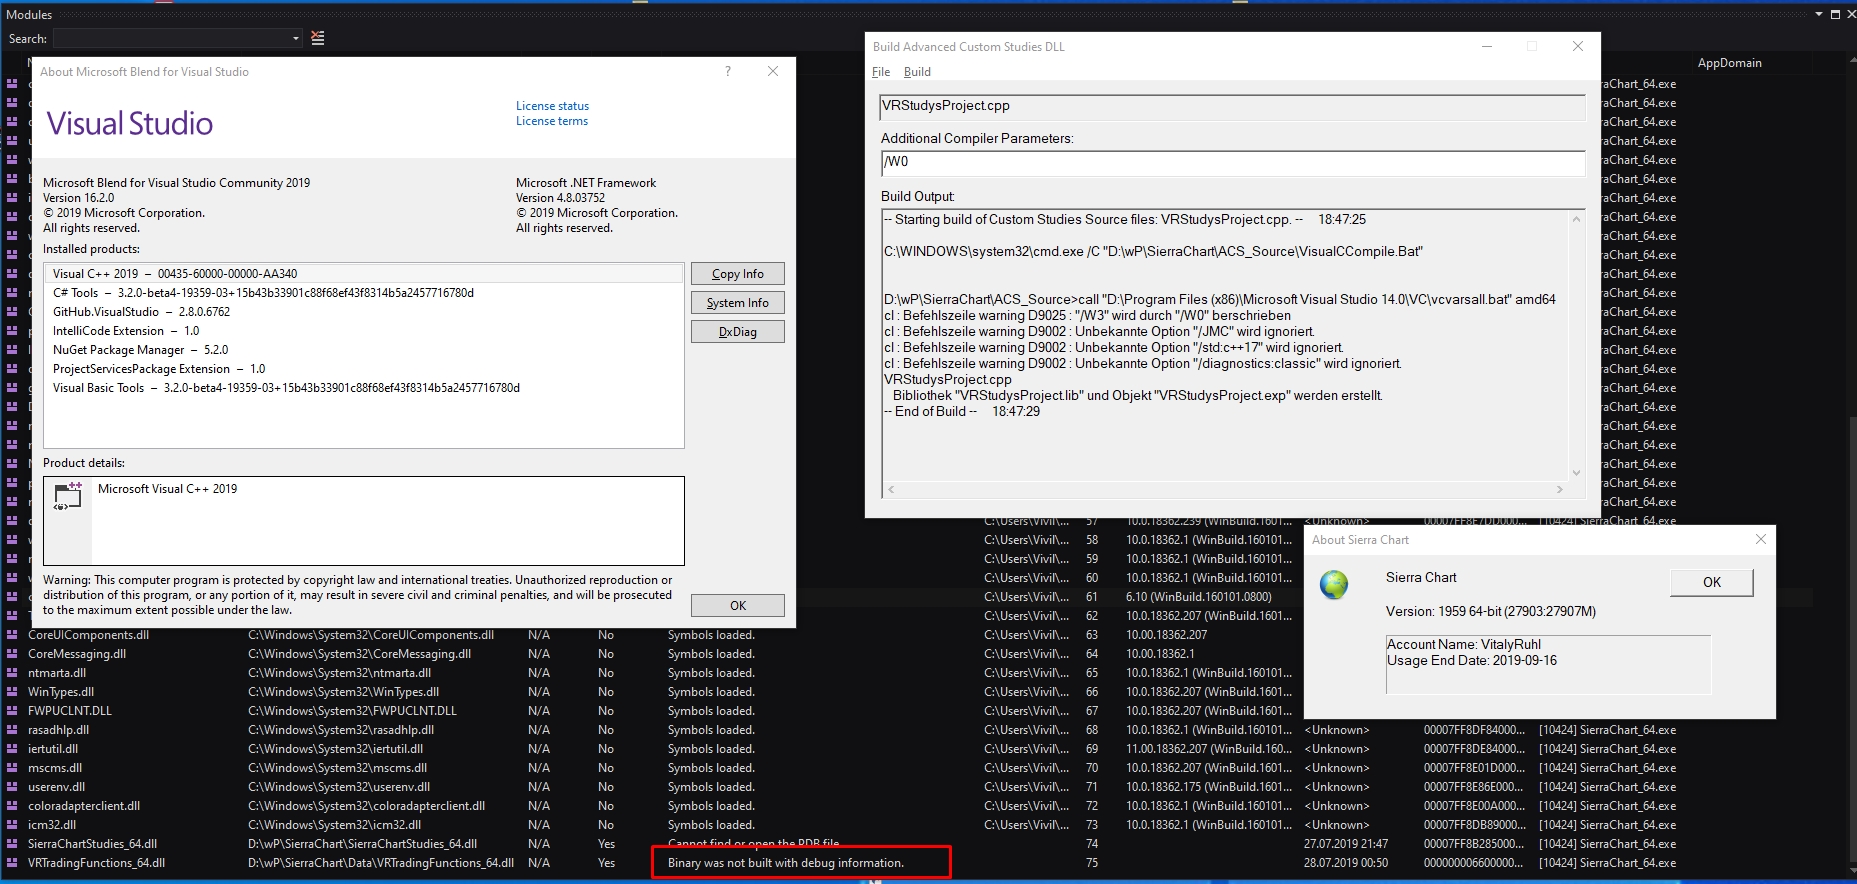Image resolution: width=1857 pixels, height=884 pixels.
Task: Click Build Output scrollbar down arrow
Action: click(x=1577, y=473)
